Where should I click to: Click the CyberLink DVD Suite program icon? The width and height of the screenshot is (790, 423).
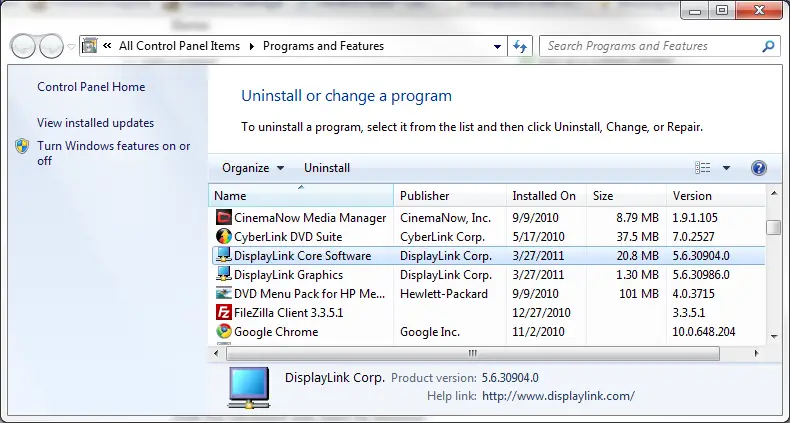click(x=223, y=236)
